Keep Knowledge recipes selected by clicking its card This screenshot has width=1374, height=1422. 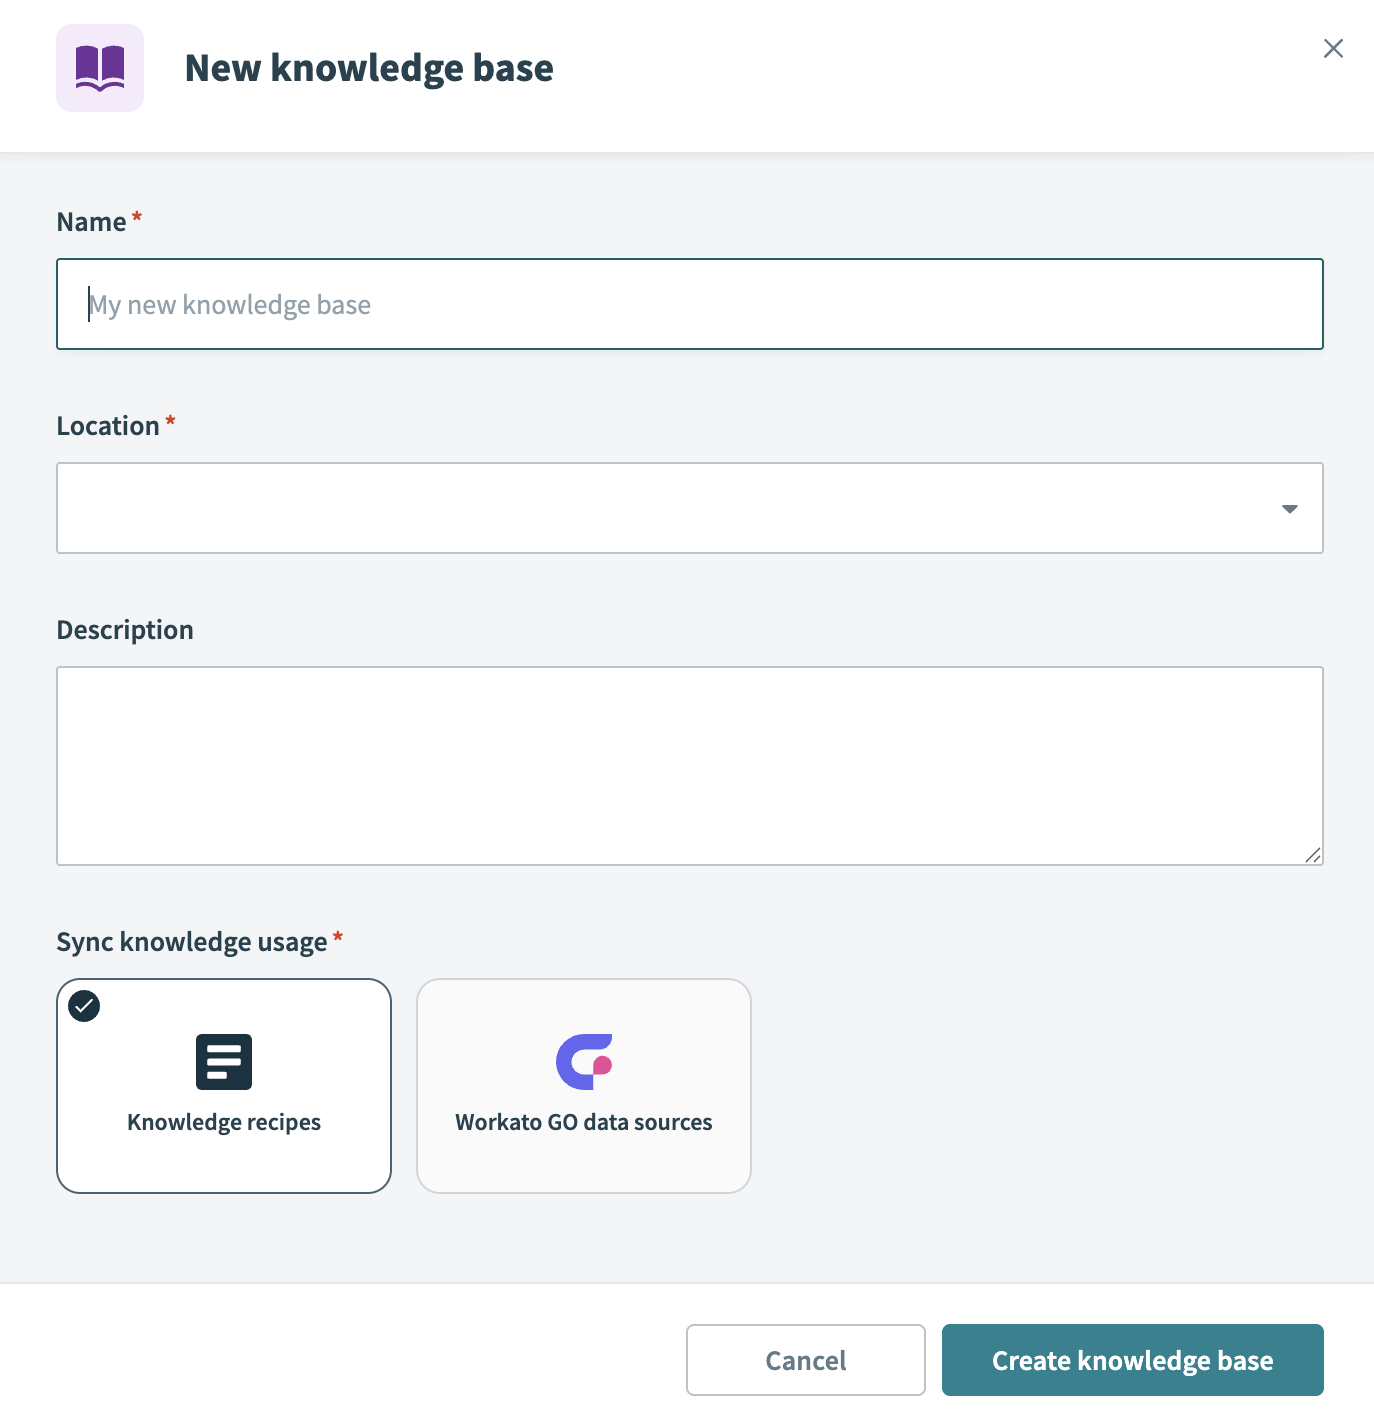[224, 1085]
